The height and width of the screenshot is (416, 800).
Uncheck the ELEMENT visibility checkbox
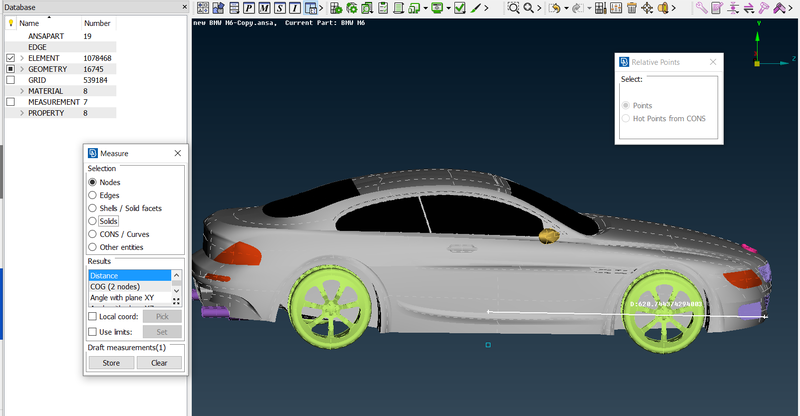click(11, 58)
